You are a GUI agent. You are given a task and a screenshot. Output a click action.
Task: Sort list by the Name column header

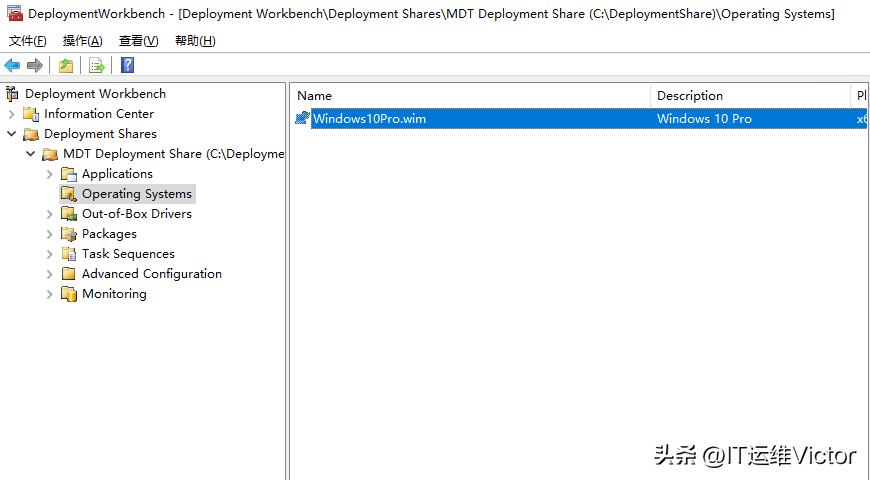coord(471,95)
